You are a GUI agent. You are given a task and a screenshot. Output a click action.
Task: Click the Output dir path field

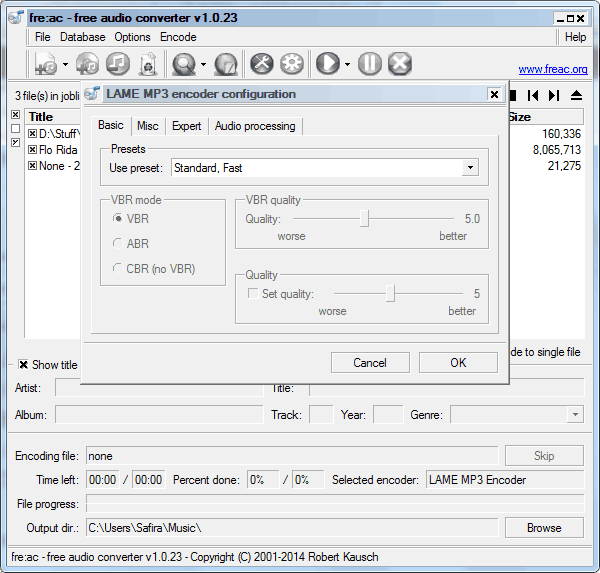coord(292,528)
